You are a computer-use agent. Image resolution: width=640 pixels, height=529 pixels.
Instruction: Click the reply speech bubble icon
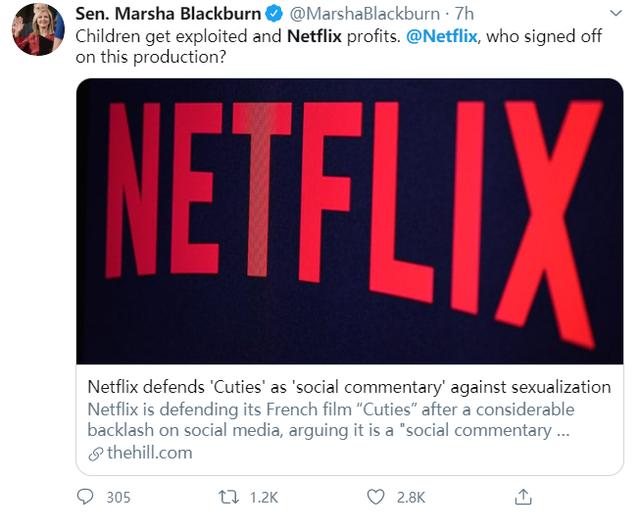(85, 497)
